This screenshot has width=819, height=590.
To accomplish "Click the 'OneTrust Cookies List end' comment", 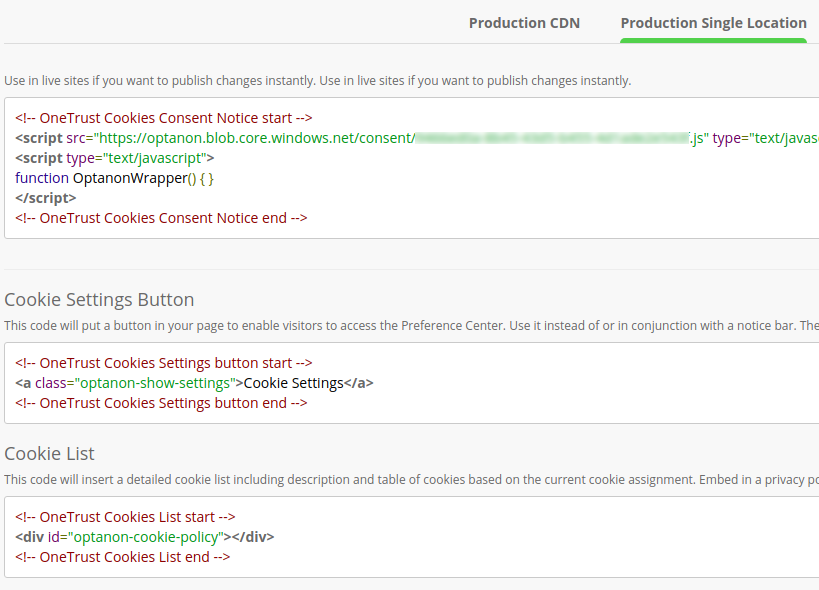I will point(123,557).
